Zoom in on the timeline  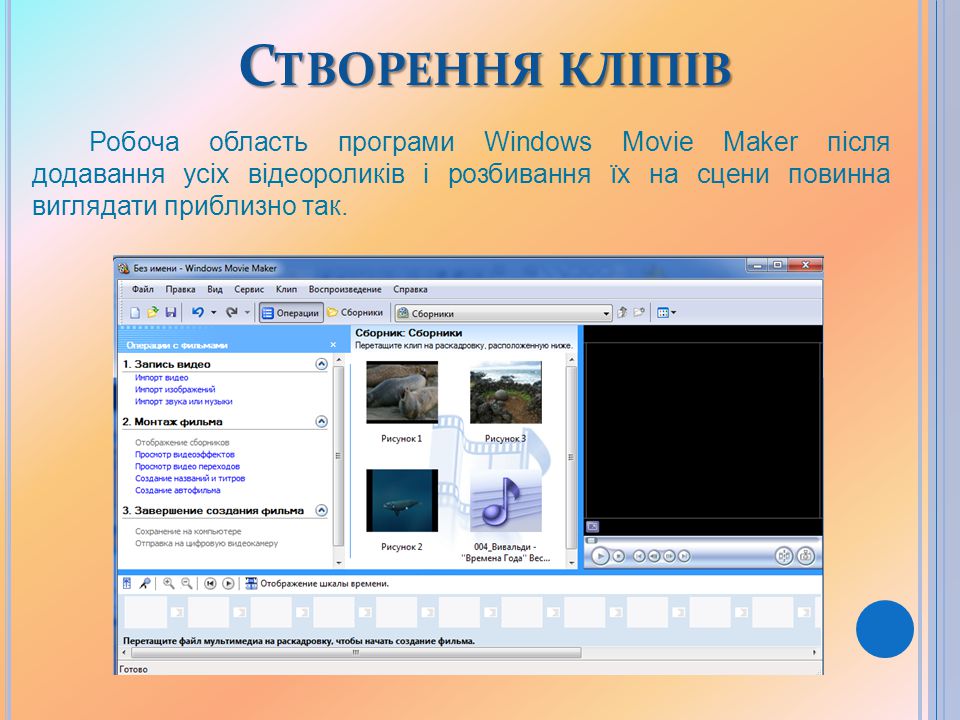coord(168,583)
